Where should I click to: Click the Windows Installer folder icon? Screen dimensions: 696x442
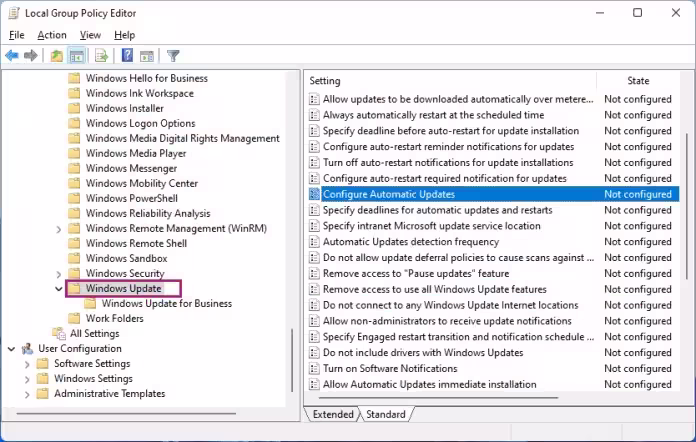(x=74, y=108)
